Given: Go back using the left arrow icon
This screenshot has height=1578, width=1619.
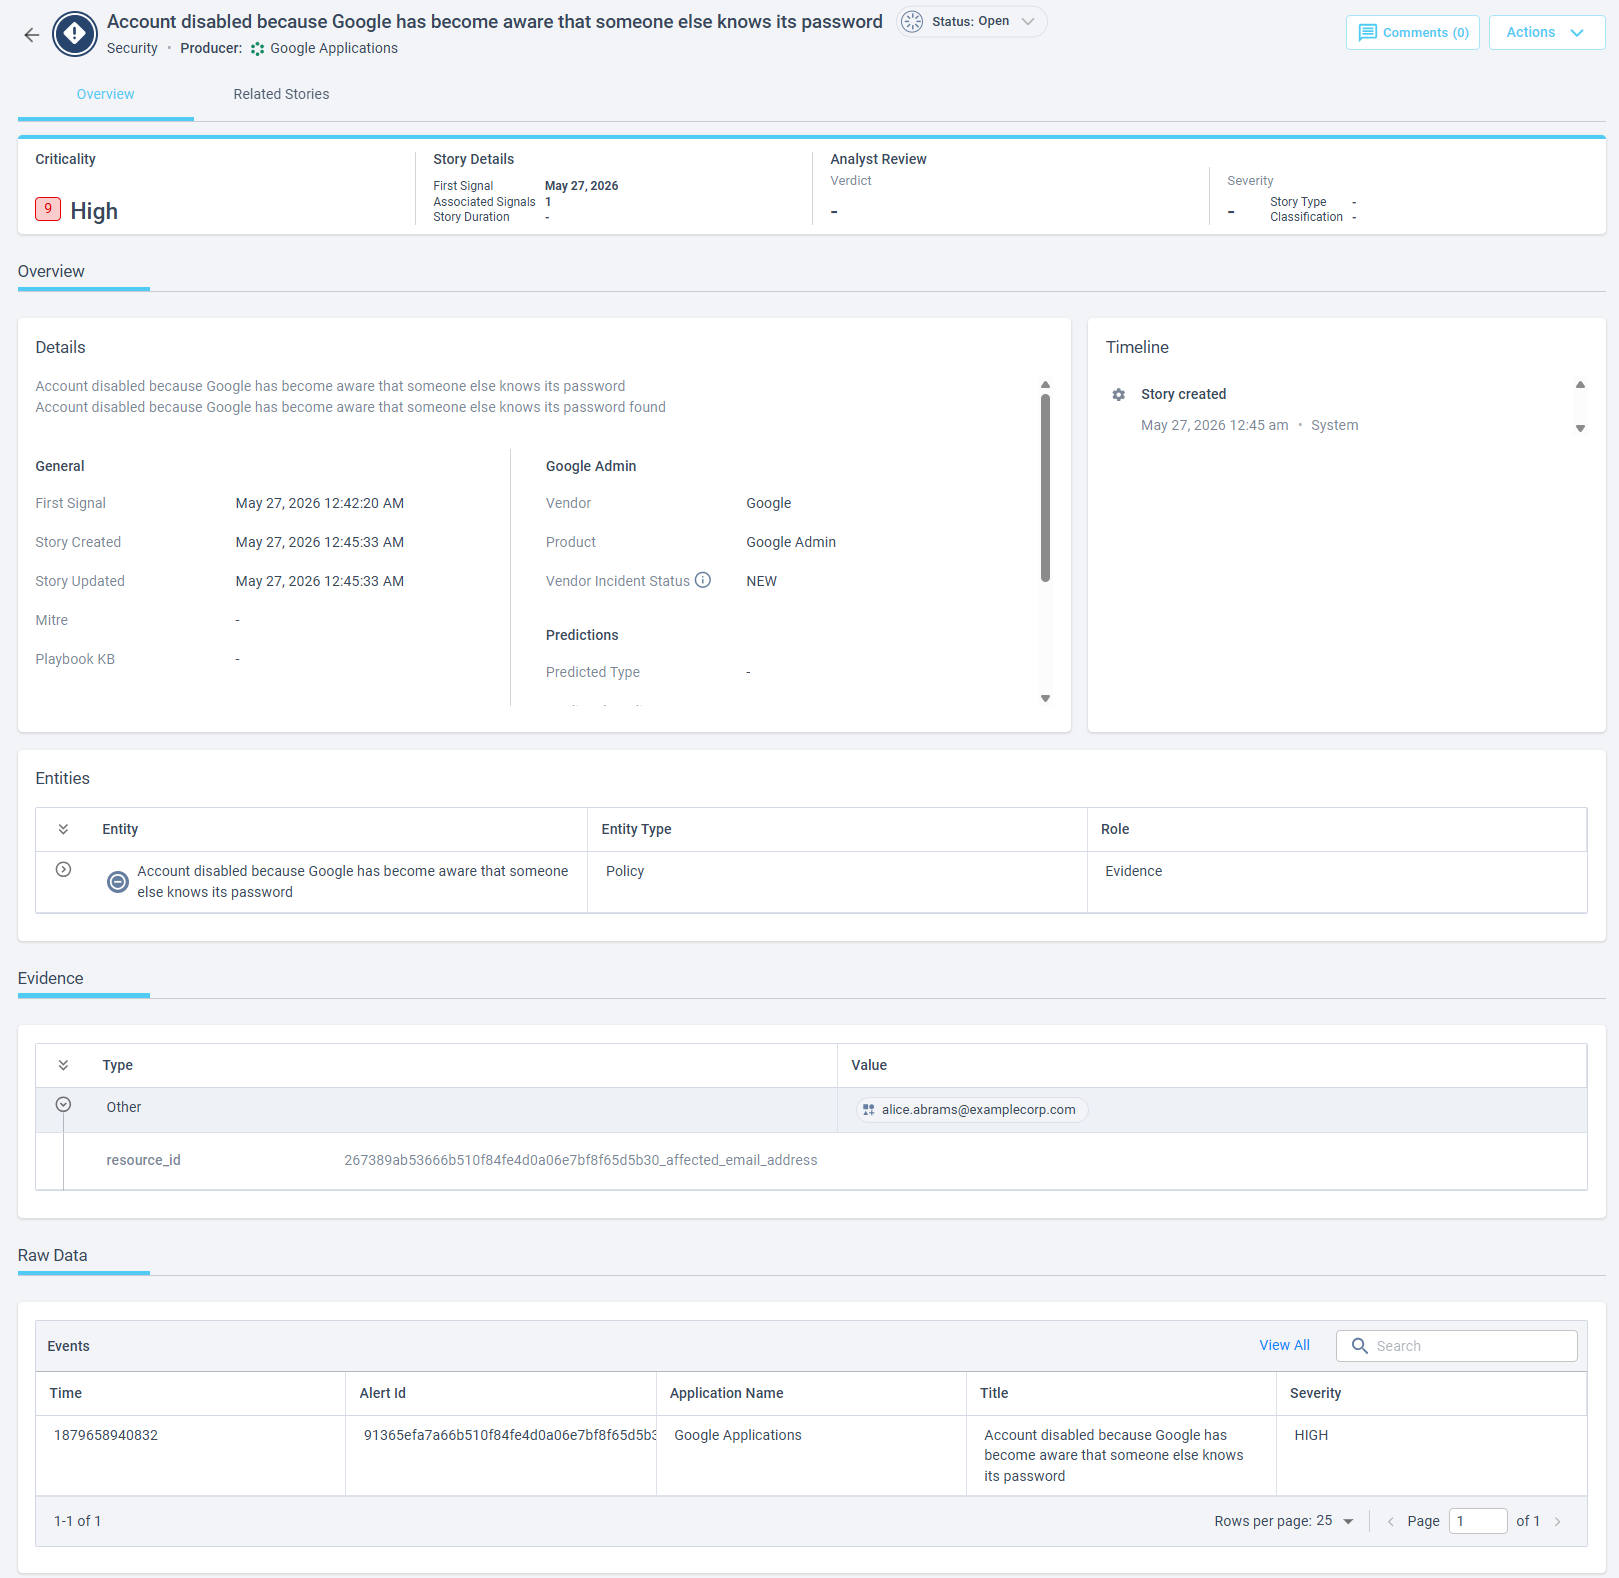Looking at the screenshot, I should pos(32,35).
